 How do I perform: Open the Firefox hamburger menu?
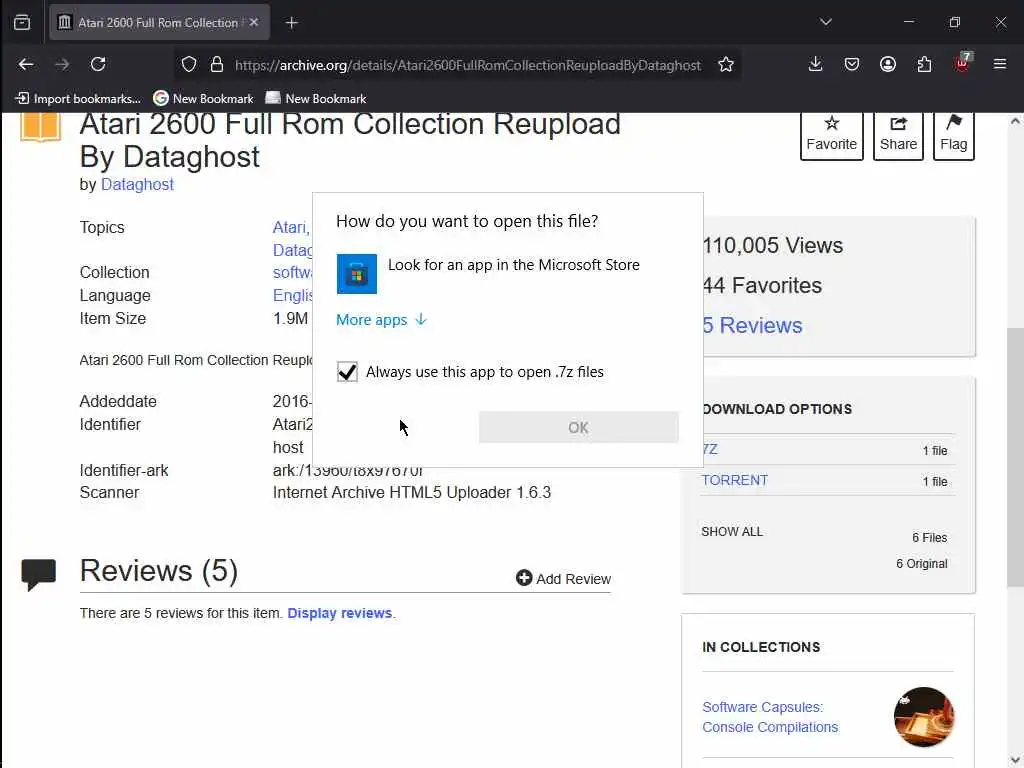pyautogui.click(x=1000, y=64)
